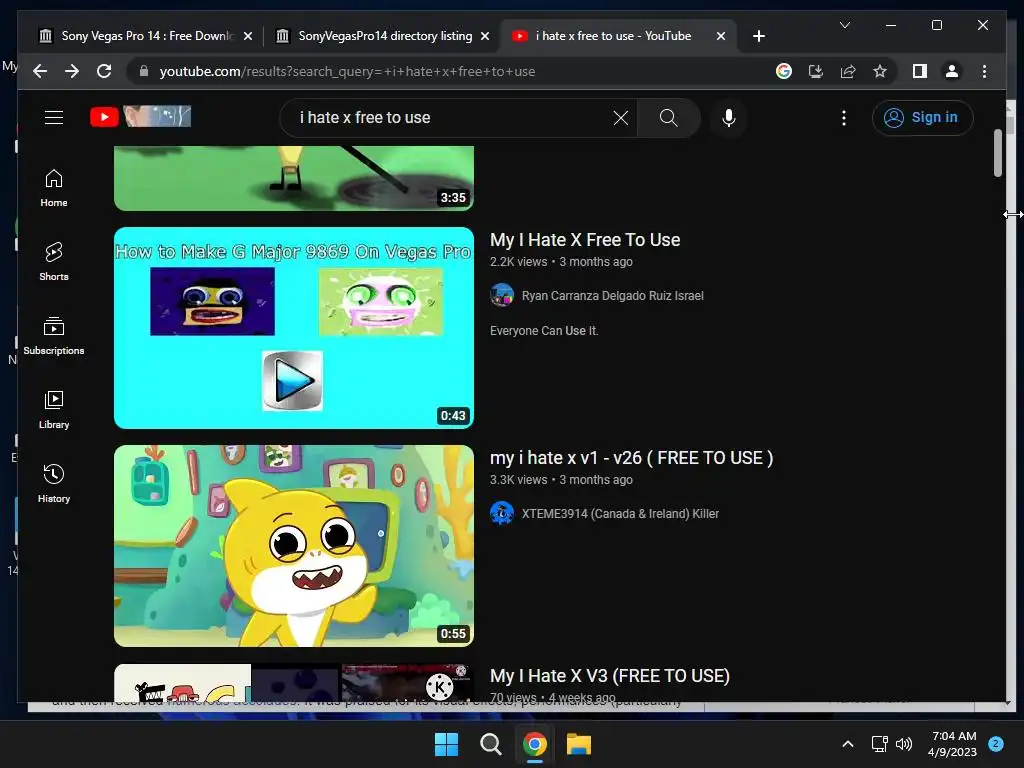Open the My I Hate X V3 thumbnail

pos(294,683)
